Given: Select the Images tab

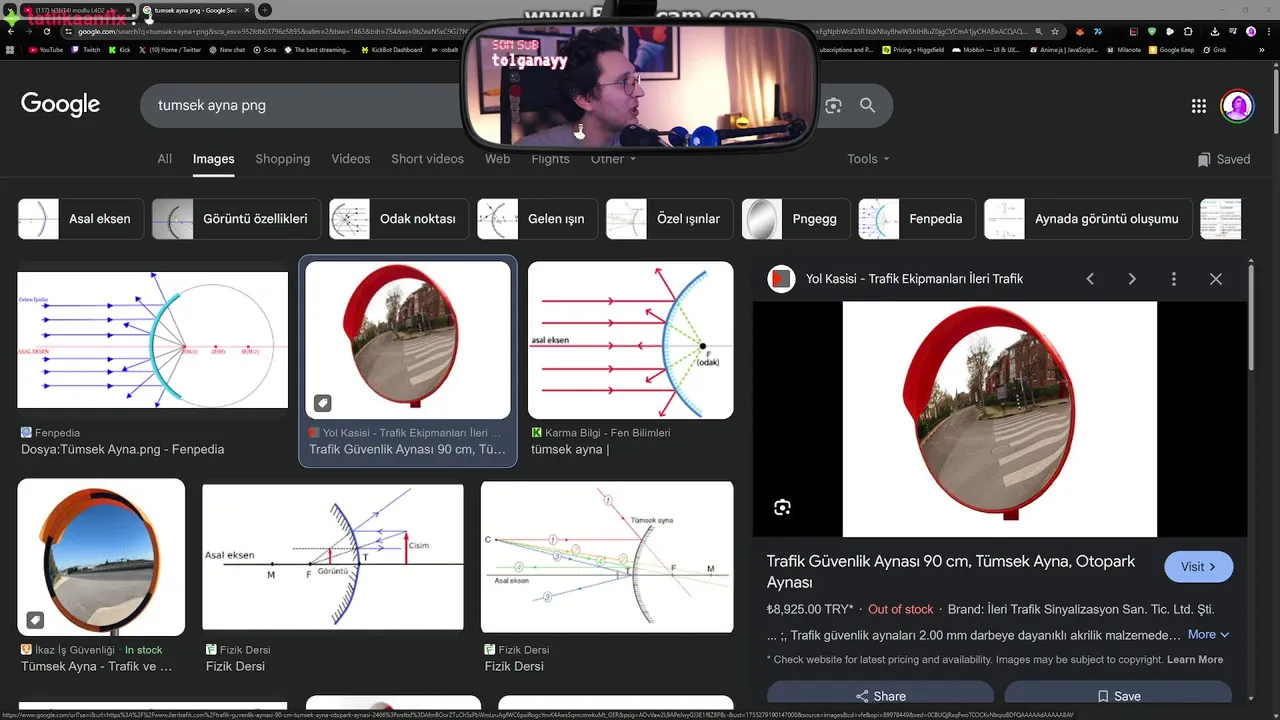Looking at the screenshot, I should 213,159.
